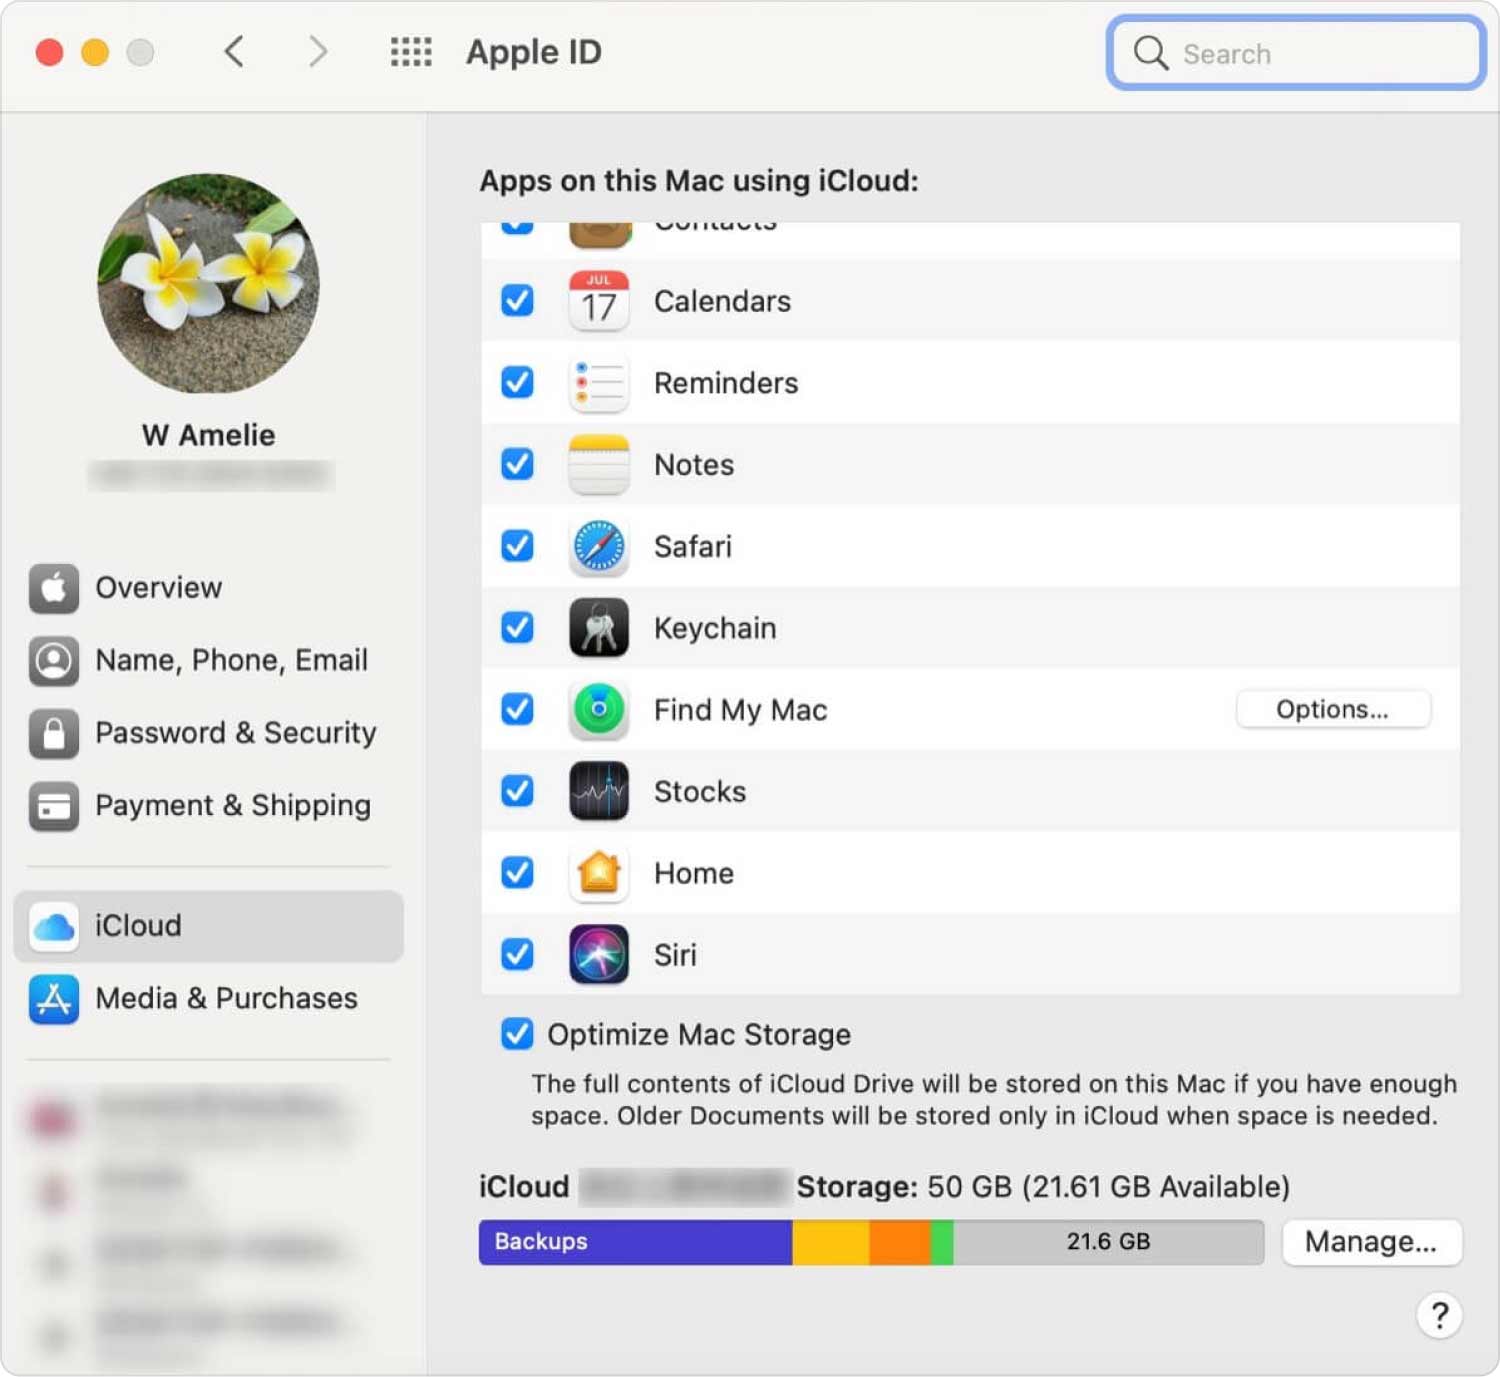Click the Siri app icon
The height and width of the screenshot is (1377, 1500).
click(598, 955)
